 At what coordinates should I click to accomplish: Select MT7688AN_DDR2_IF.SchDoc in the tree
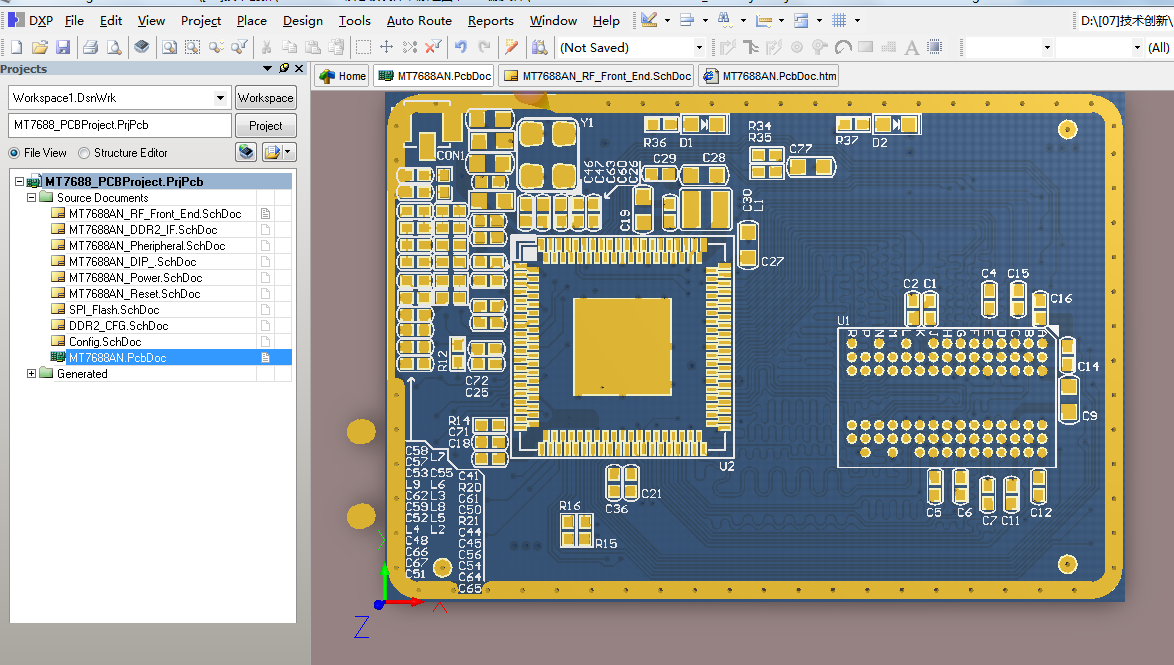(143, 230)
